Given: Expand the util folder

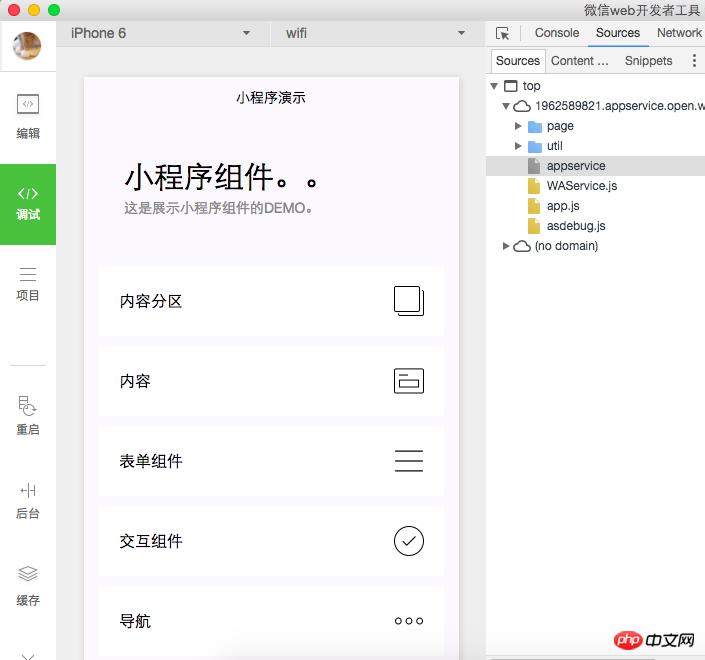Looking at the screenshot, I should [518, 146].
